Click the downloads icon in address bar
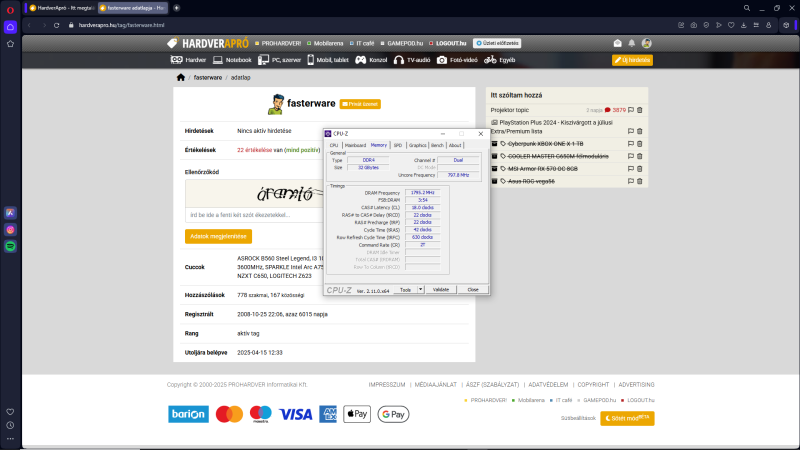The width and height of the screenshot is (800, 450). pyautogui.click(x=743, y=25)
